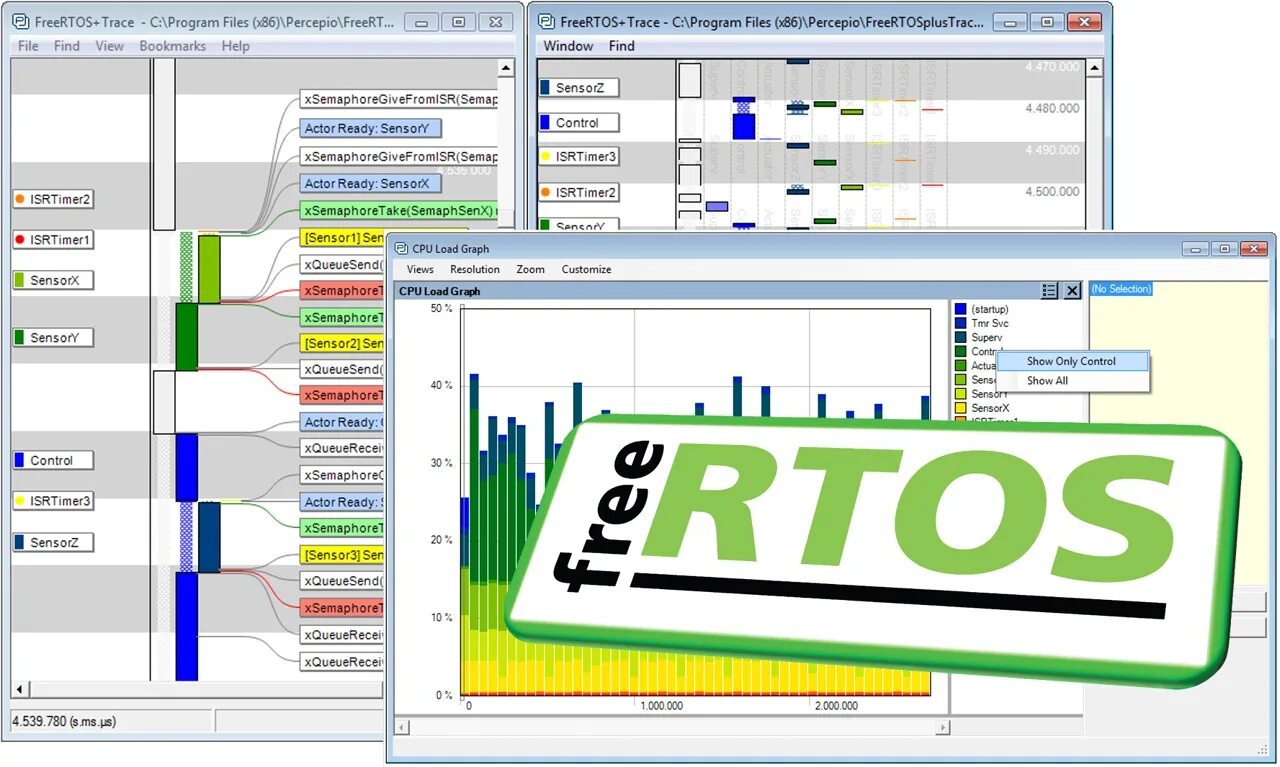
Task: Click the orange ISRTimer2 dot in left trace window
Action: point(20,199)
